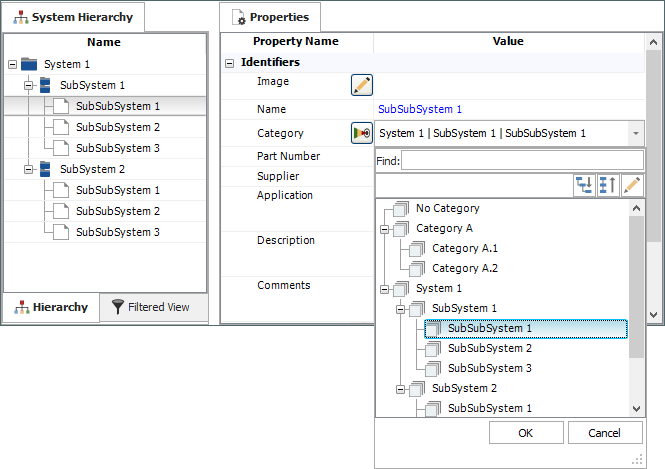Screen dimensions: 665x469
Task: Click the edit categories pencil icon
Action: (632, 185)
